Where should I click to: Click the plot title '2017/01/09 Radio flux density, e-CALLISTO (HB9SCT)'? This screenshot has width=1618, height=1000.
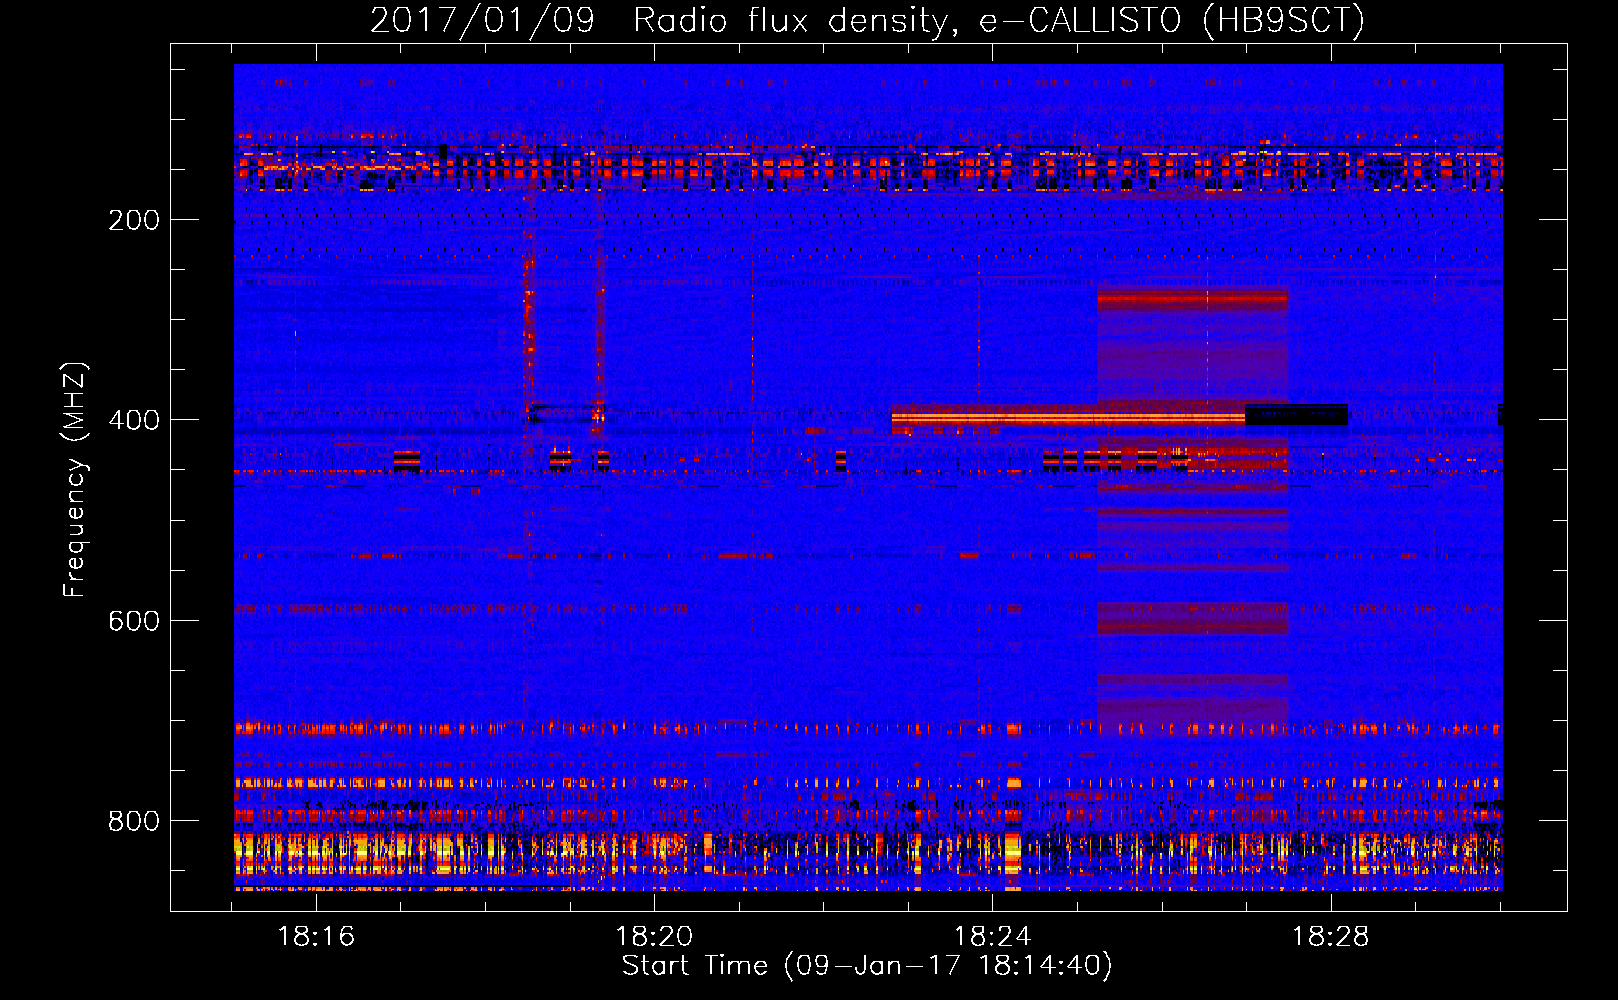click(x=867, y=20)
